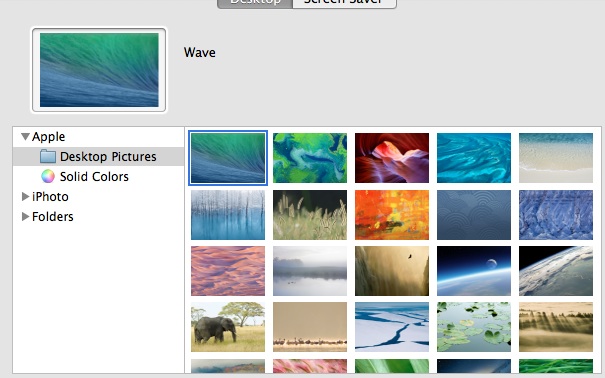Click the Folders label

coord(52,217)
